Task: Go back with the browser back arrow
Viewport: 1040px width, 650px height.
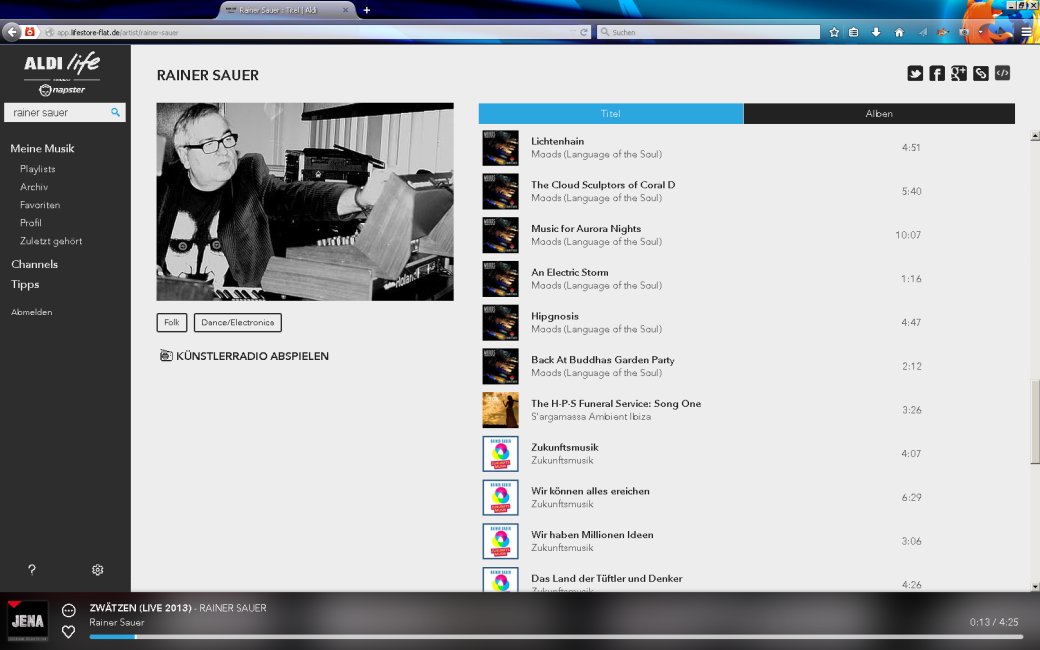Action: coord(12,31)
